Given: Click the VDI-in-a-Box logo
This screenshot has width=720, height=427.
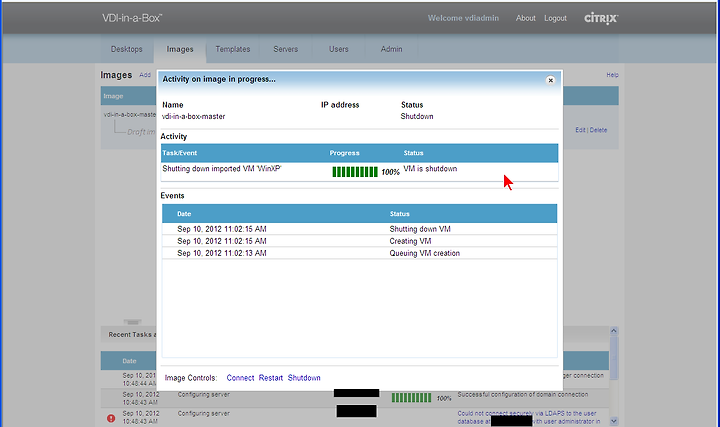Looking at the screenshot, I should point(132,18).
